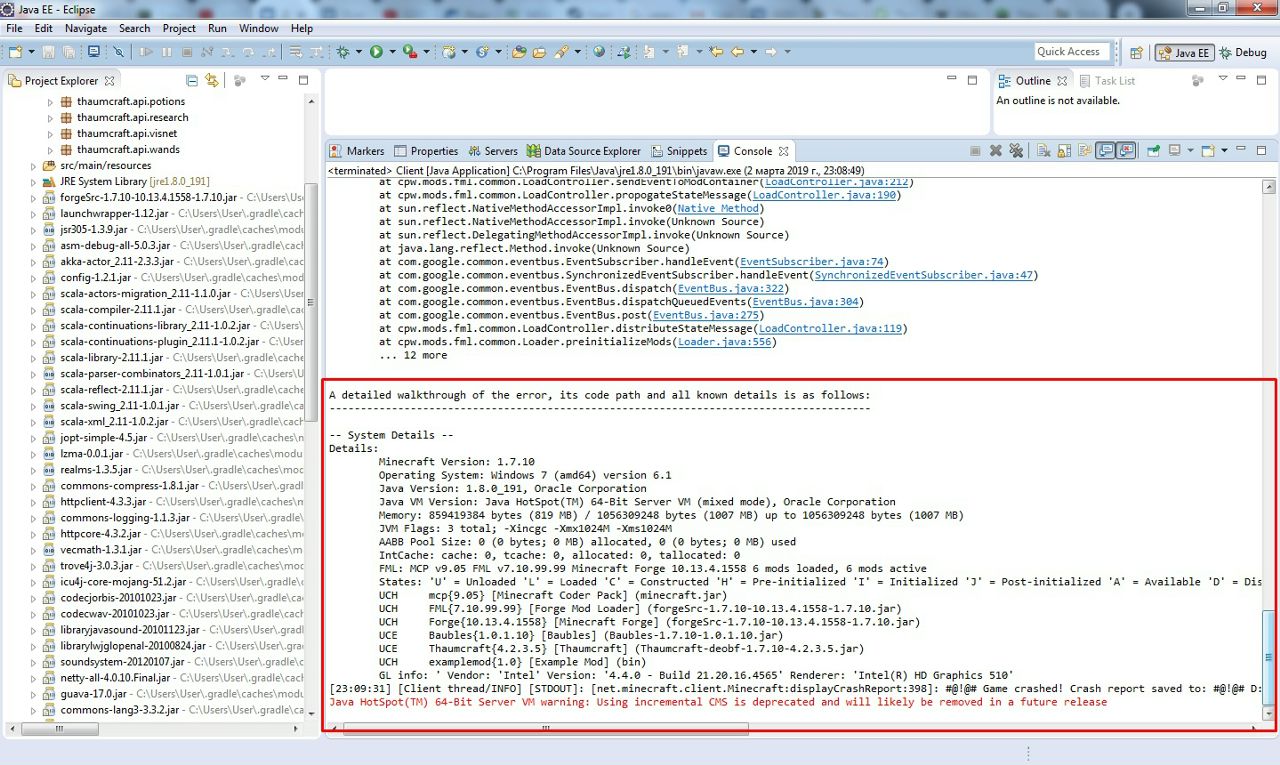The width and height of the screenshot is (1280, 765).
Task: Switch to the Debug perspective
Action: pos(1243,52)
